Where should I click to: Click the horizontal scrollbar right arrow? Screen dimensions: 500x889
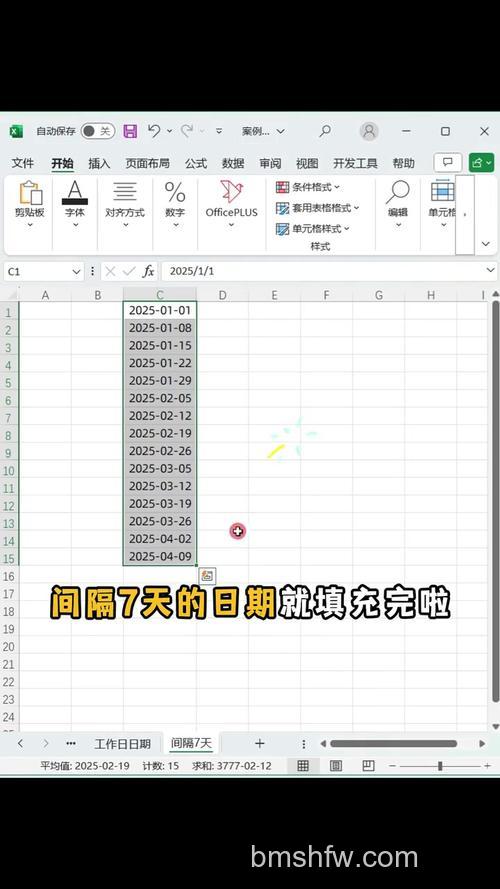pos(482,743)
